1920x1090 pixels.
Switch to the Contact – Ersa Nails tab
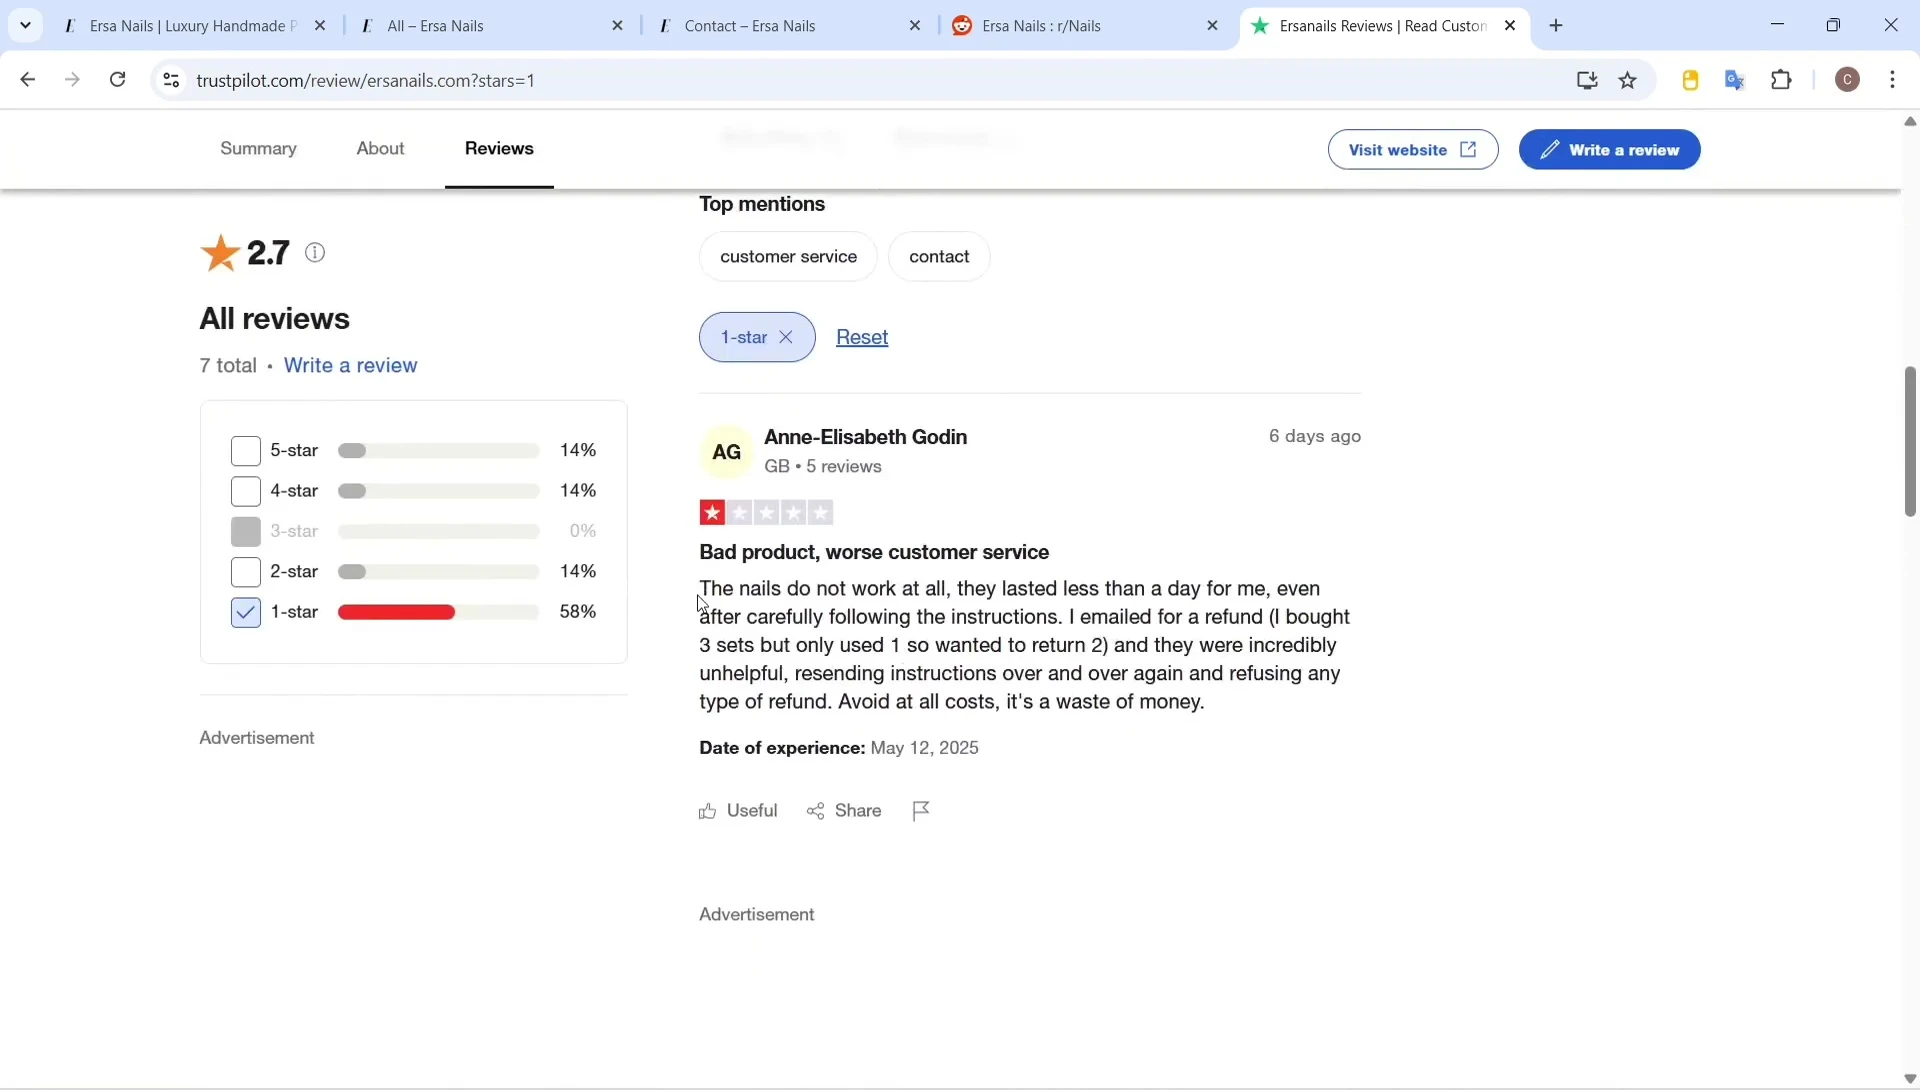pyautogui.click(x=788, y=26)
